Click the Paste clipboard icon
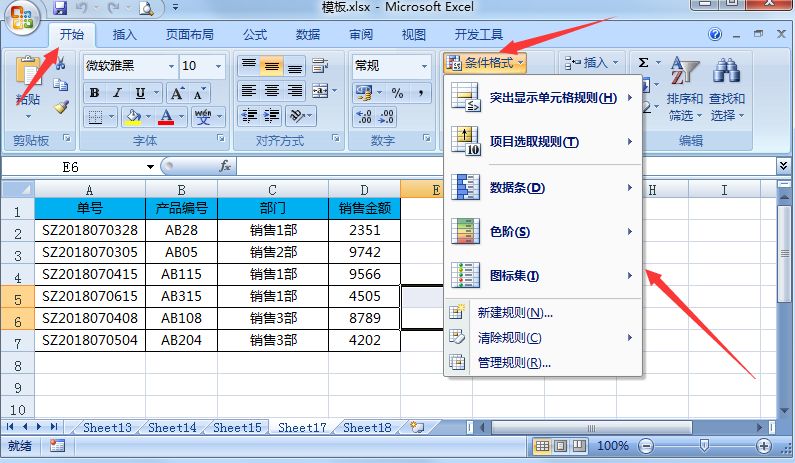 28,71
